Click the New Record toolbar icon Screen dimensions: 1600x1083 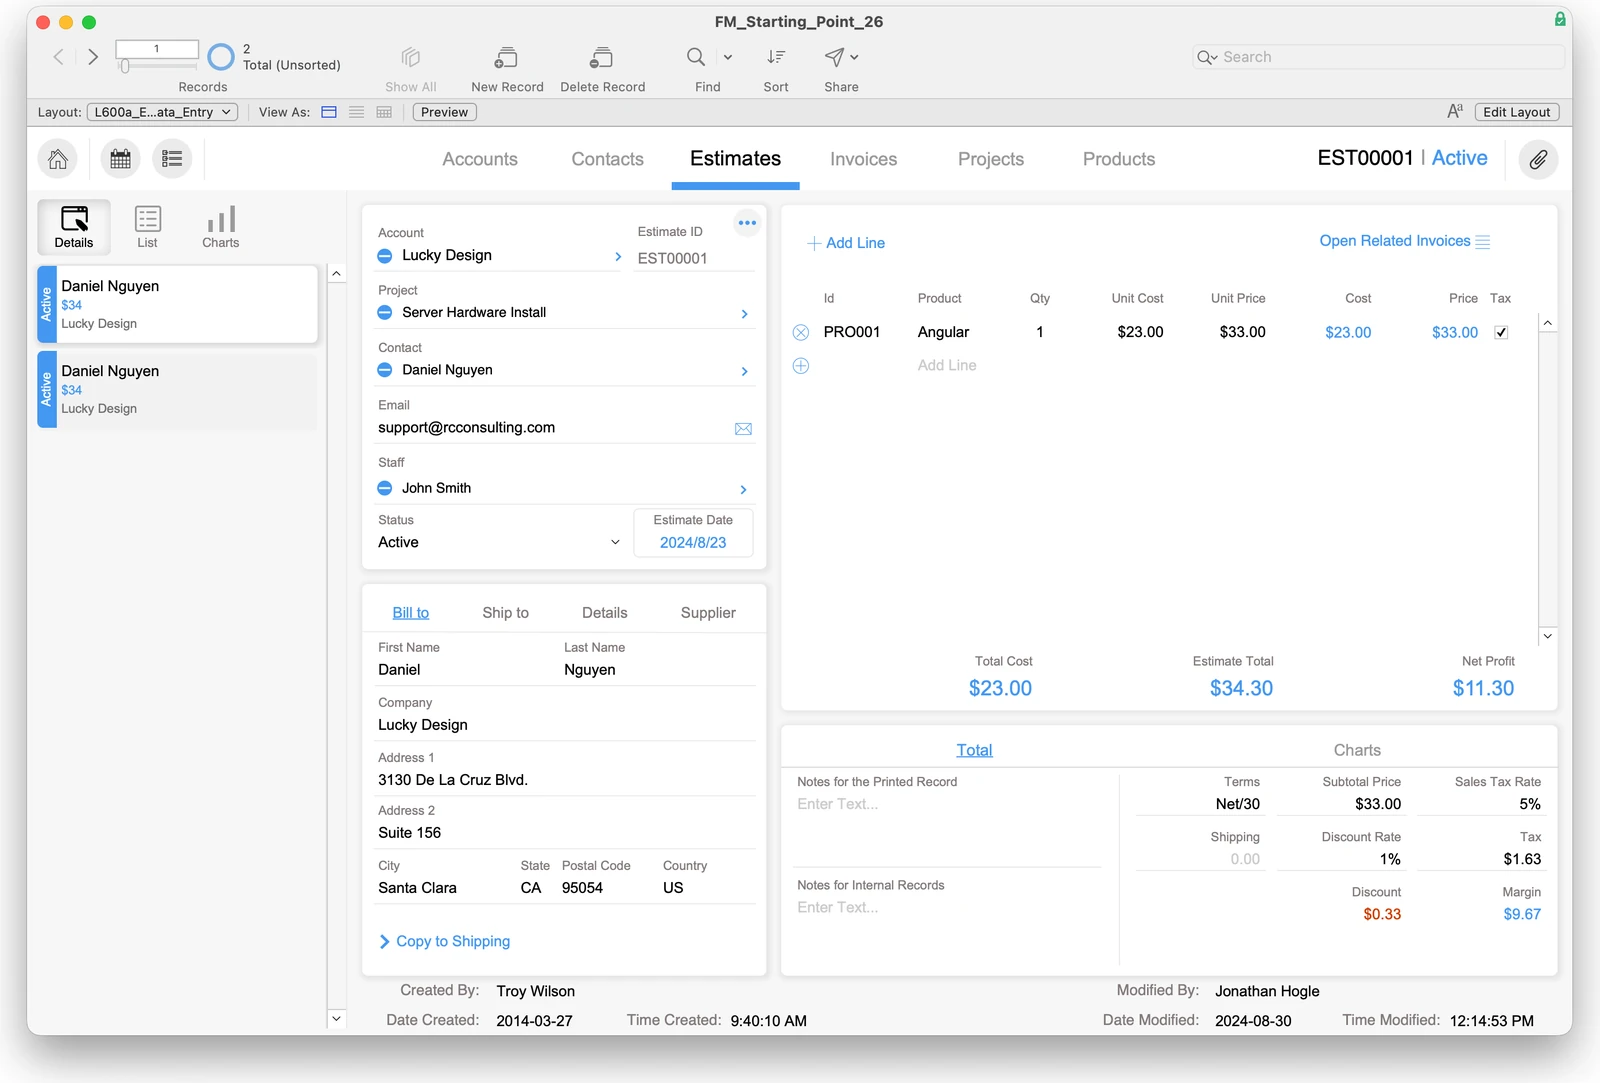tap(507, 58)
